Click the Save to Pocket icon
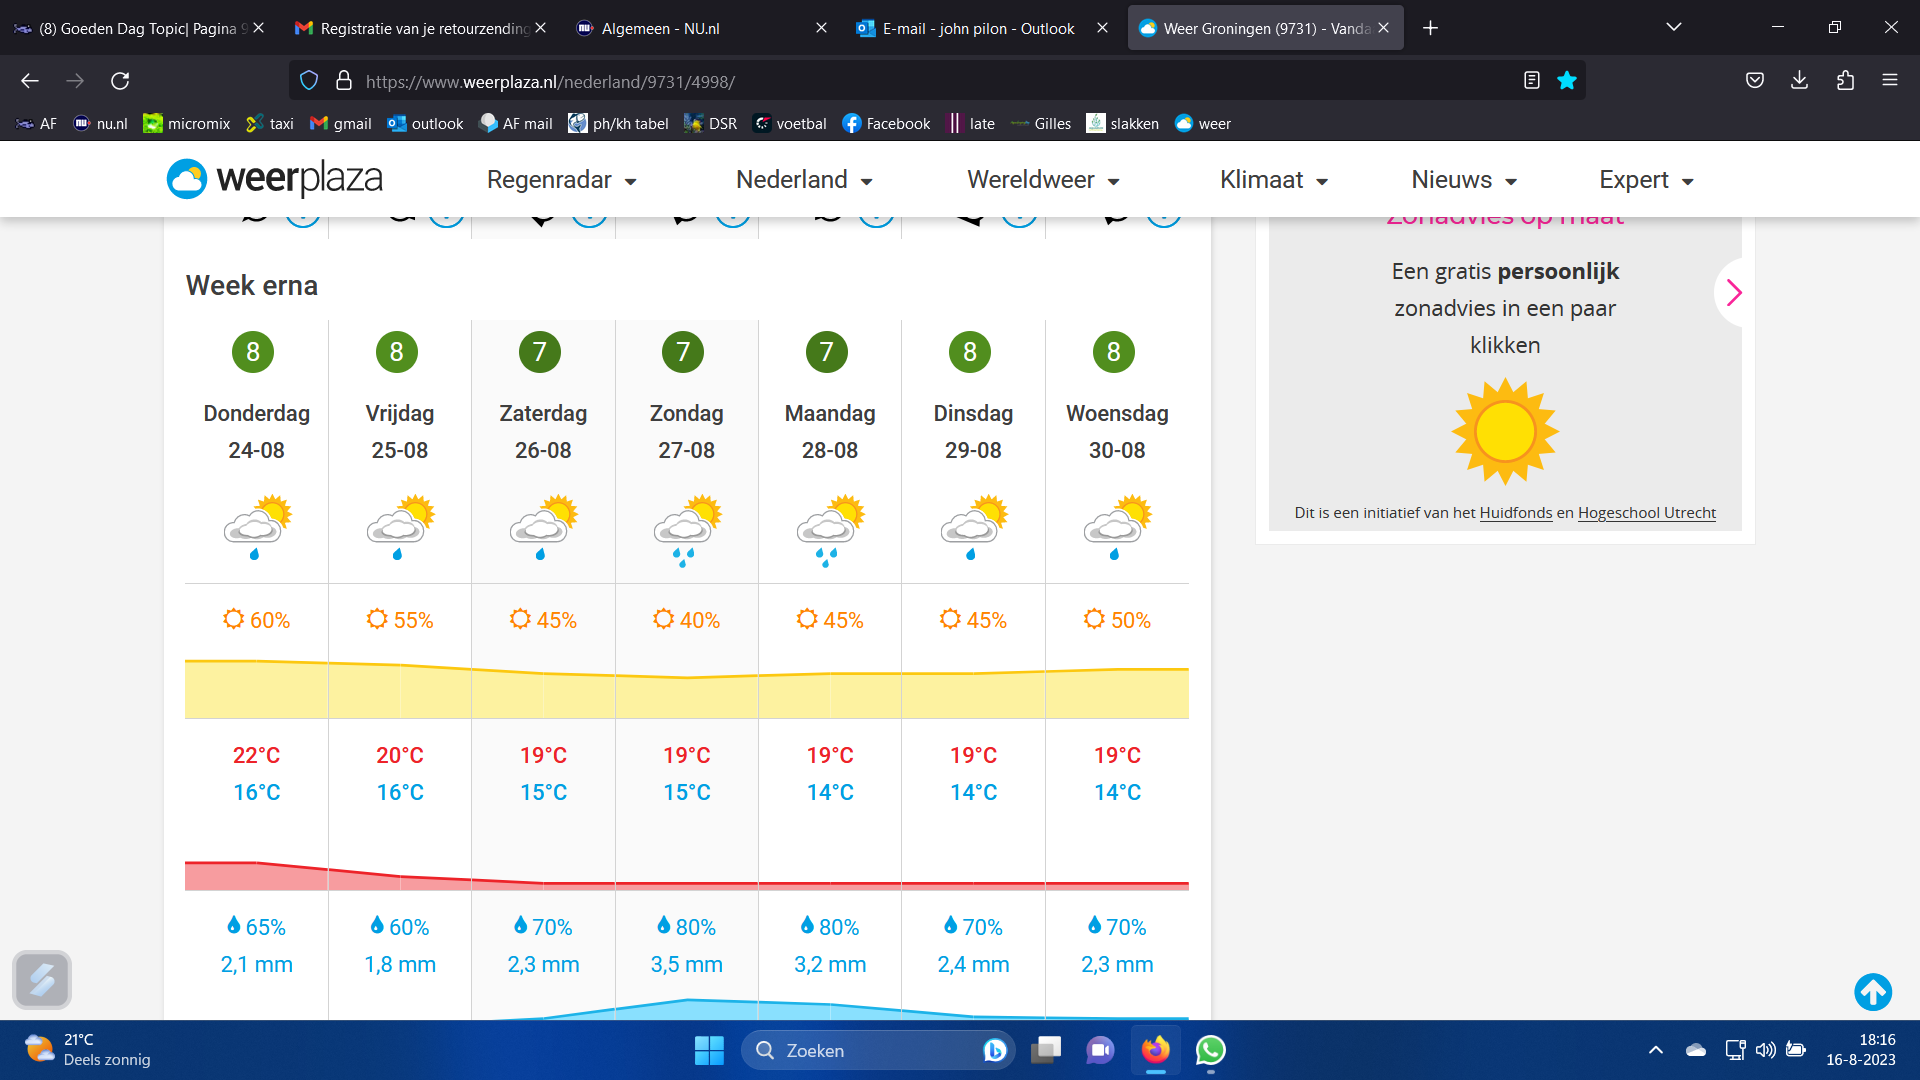 point(1754,81)
